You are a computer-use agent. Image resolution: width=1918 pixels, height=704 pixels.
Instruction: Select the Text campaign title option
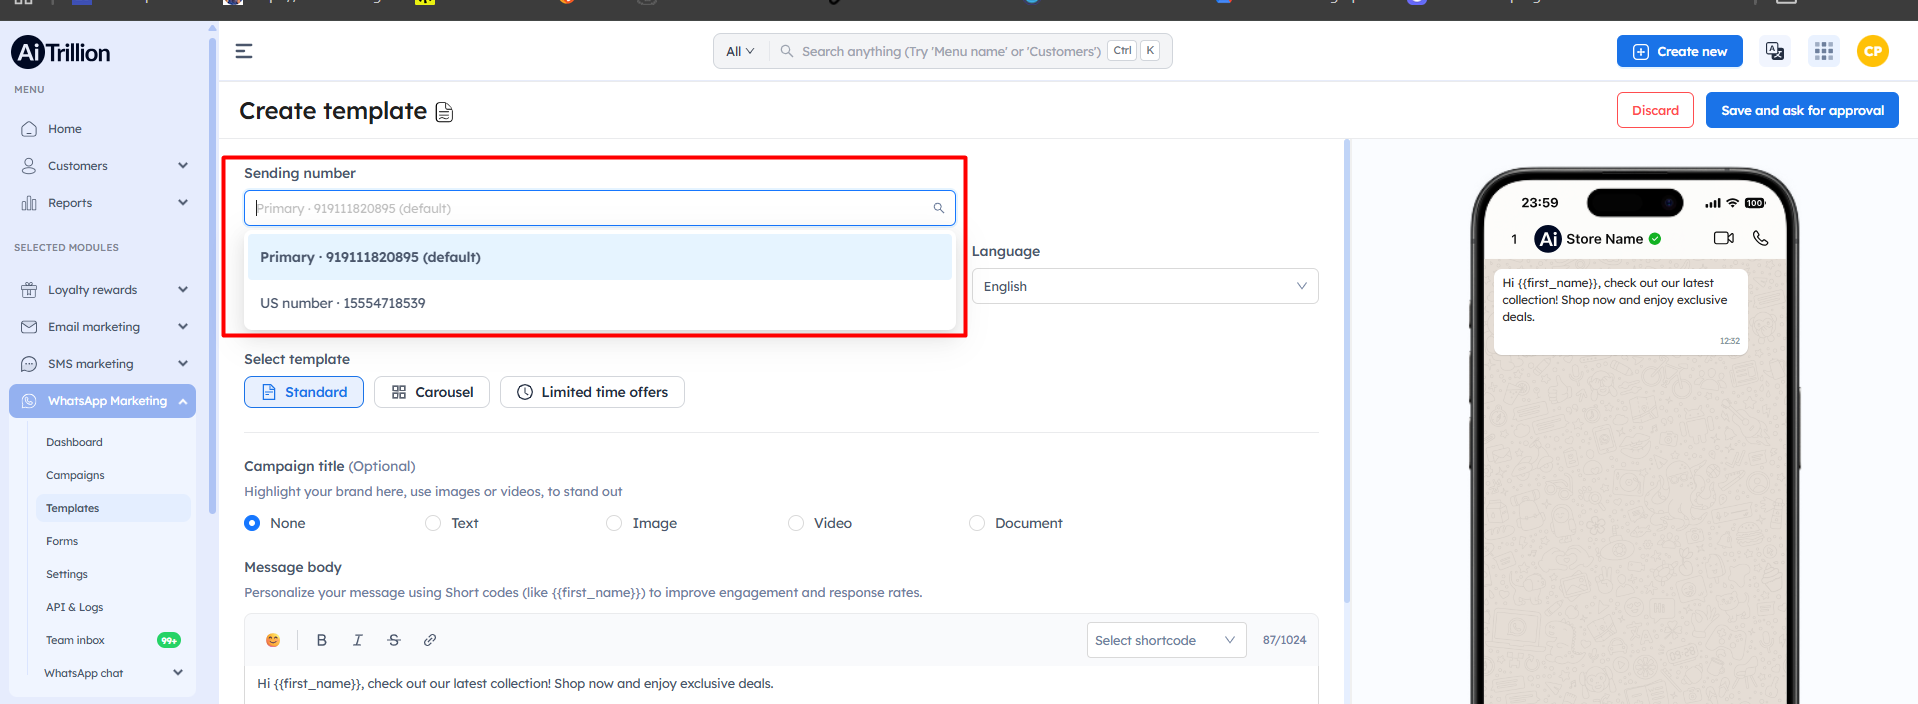433,523
